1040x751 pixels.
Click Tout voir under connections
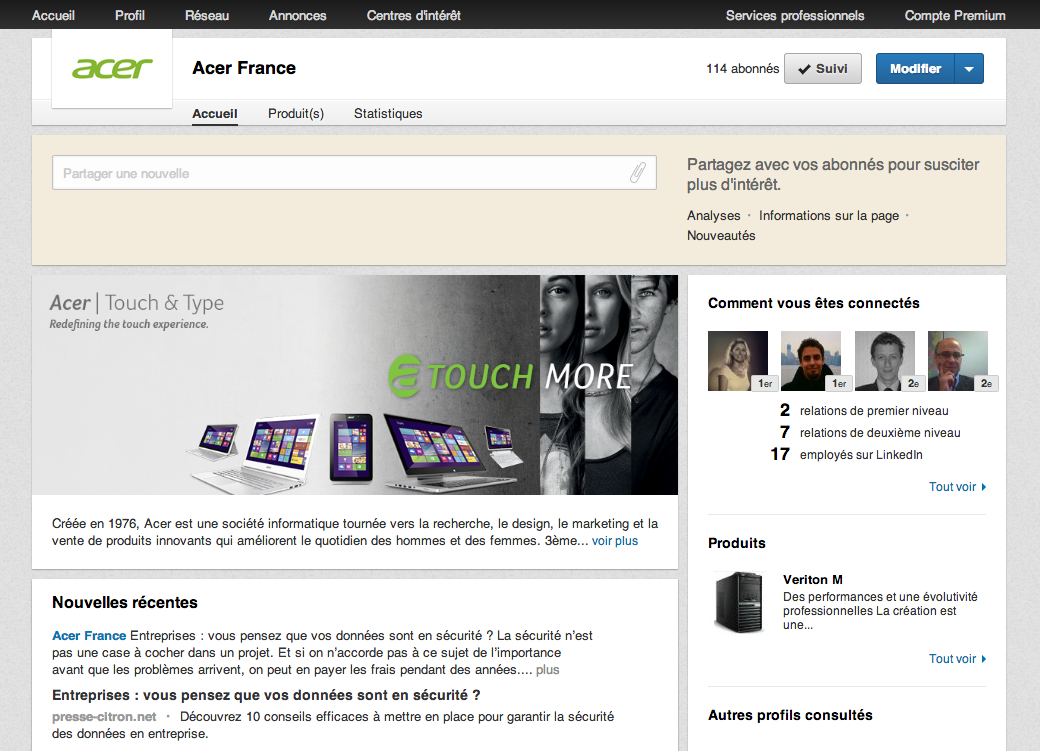click(x=957, y=487)
